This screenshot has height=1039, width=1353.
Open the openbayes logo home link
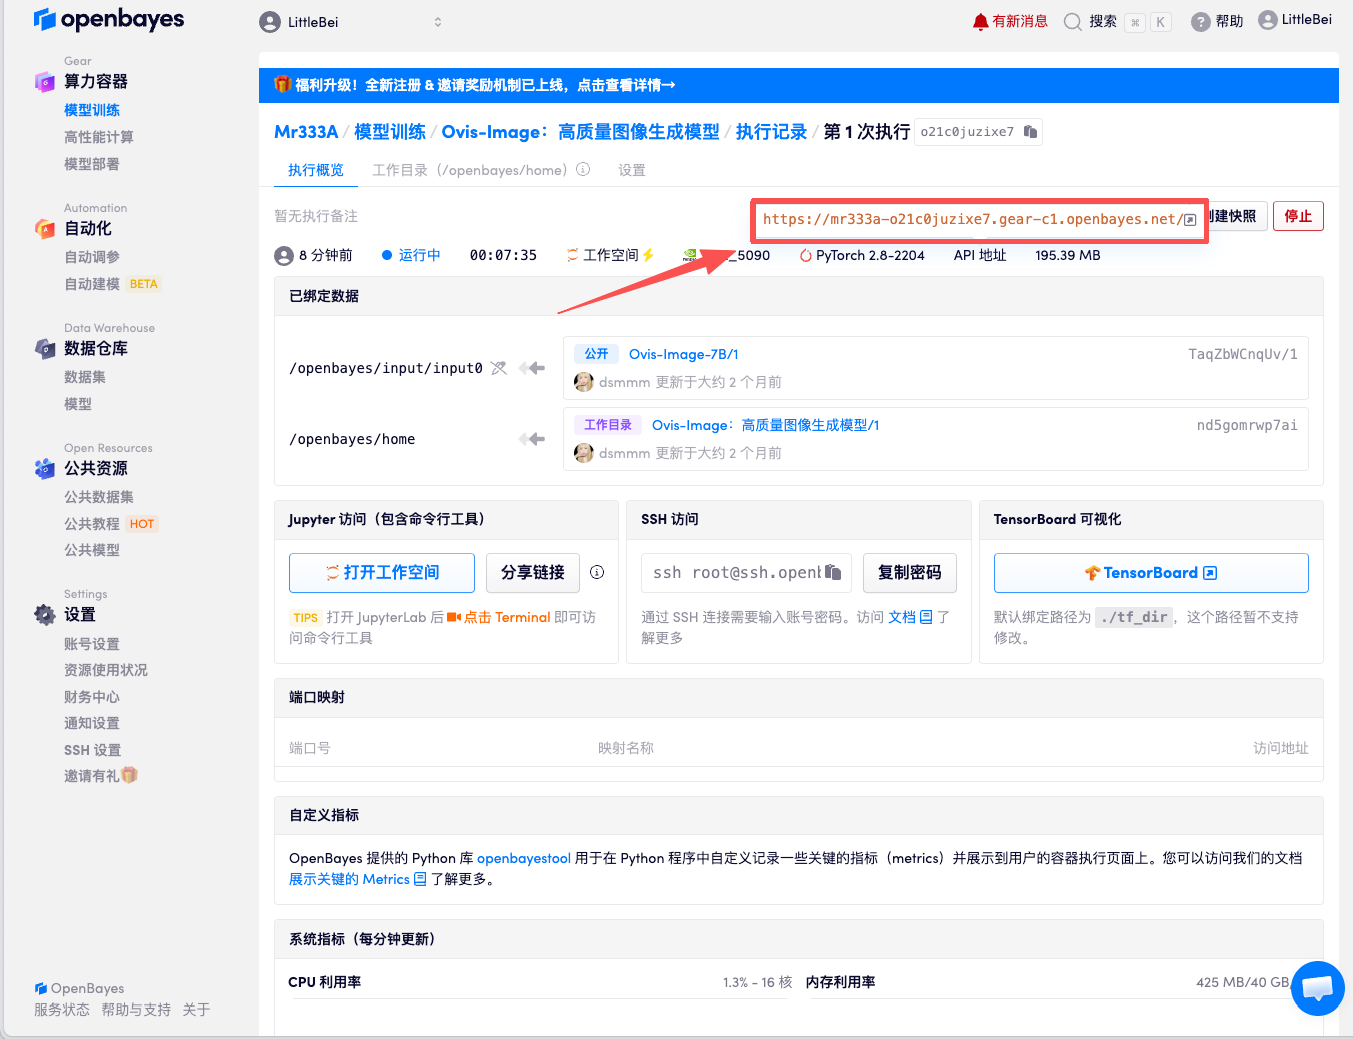[x=108, y=19]
